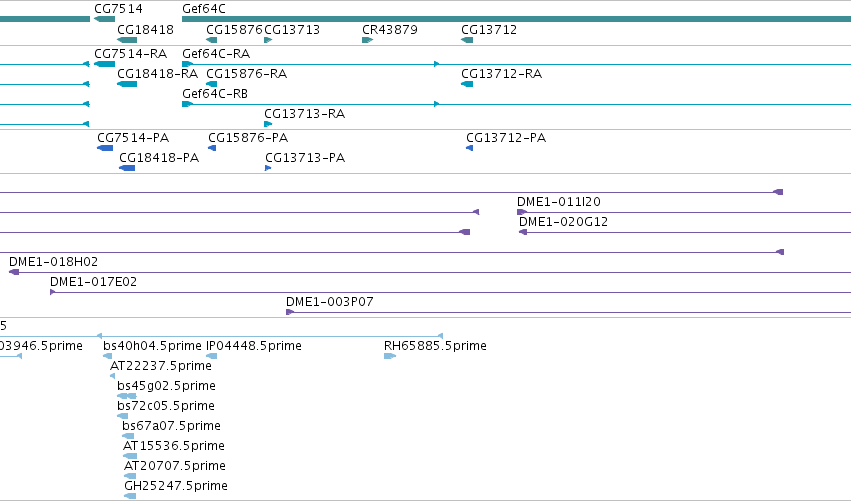Select the CG13713-PA protein glyph
The image size is (851, 501).
(268, 168)
